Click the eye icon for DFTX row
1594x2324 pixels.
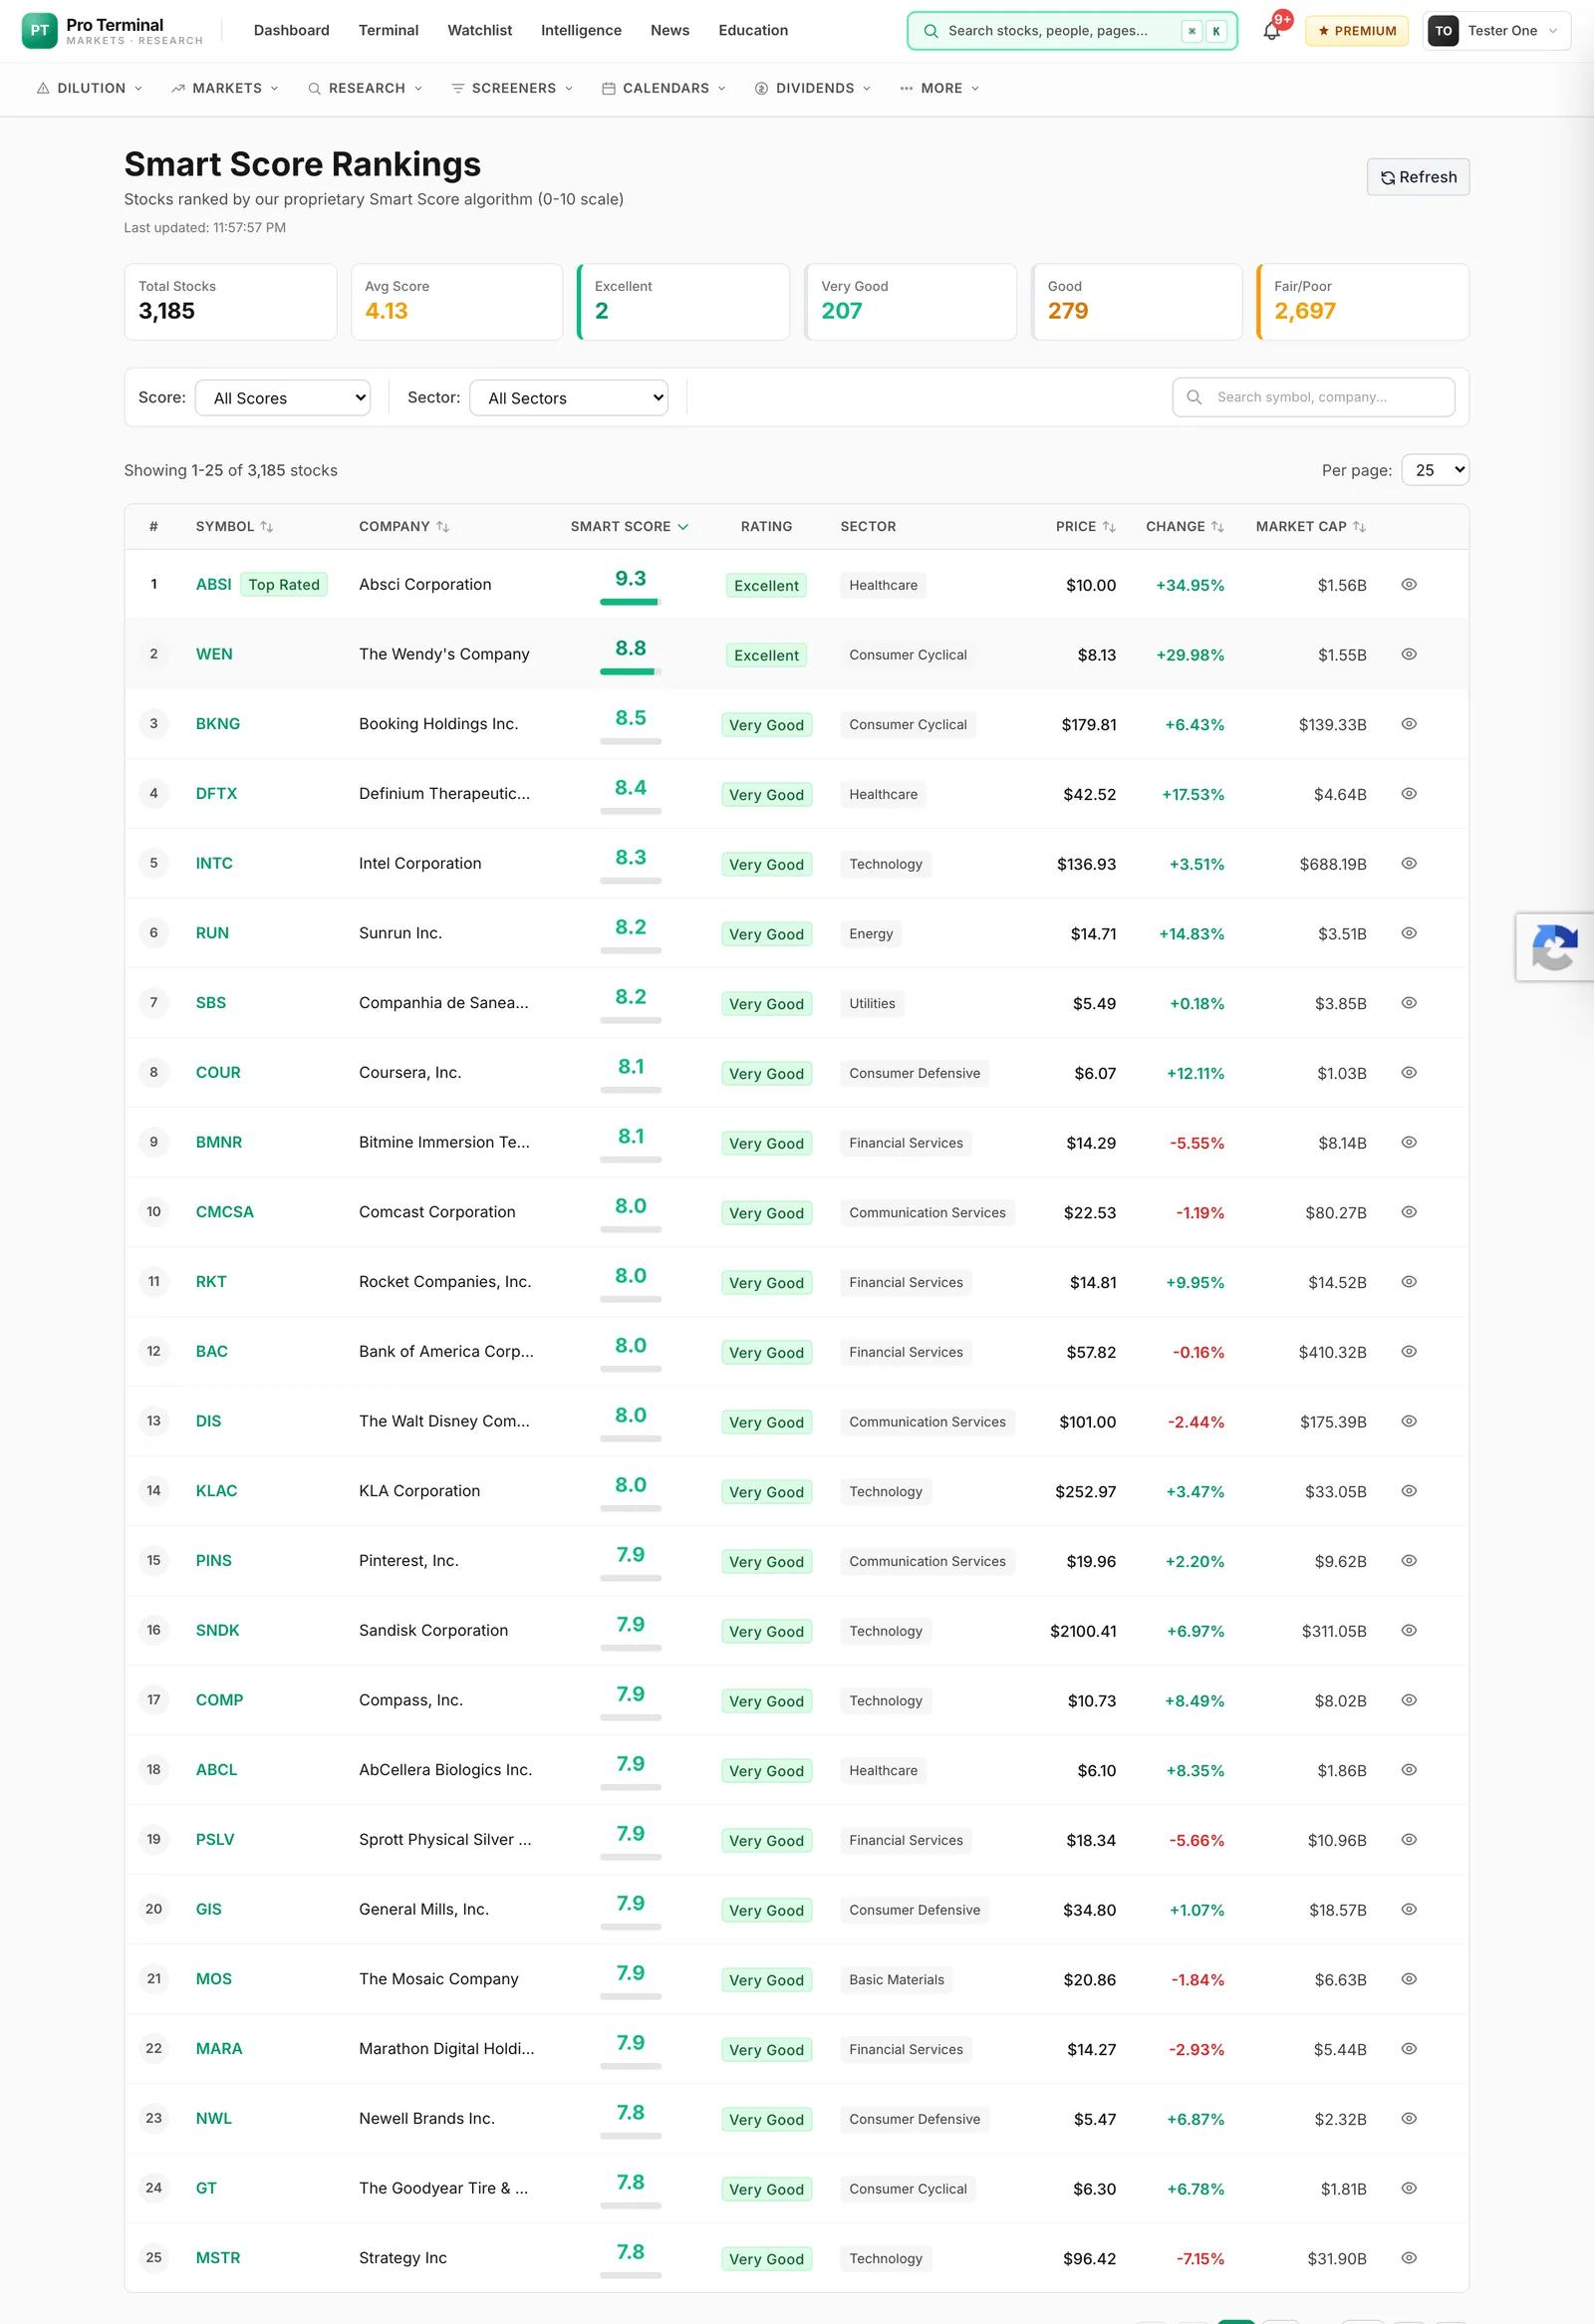1408,793
